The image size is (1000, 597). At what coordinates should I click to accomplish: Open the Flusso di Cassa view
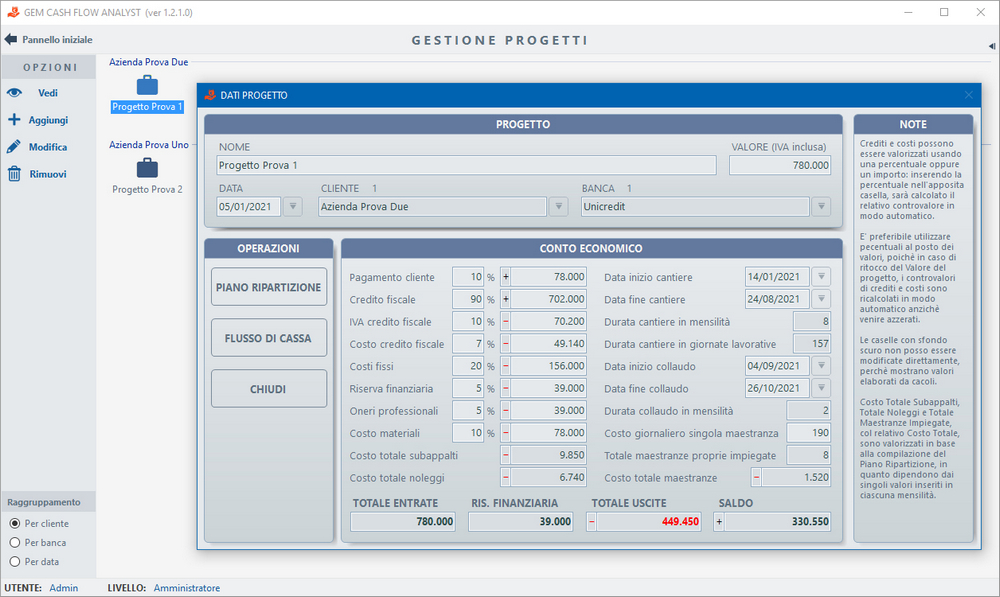click(x=269, y=338)
